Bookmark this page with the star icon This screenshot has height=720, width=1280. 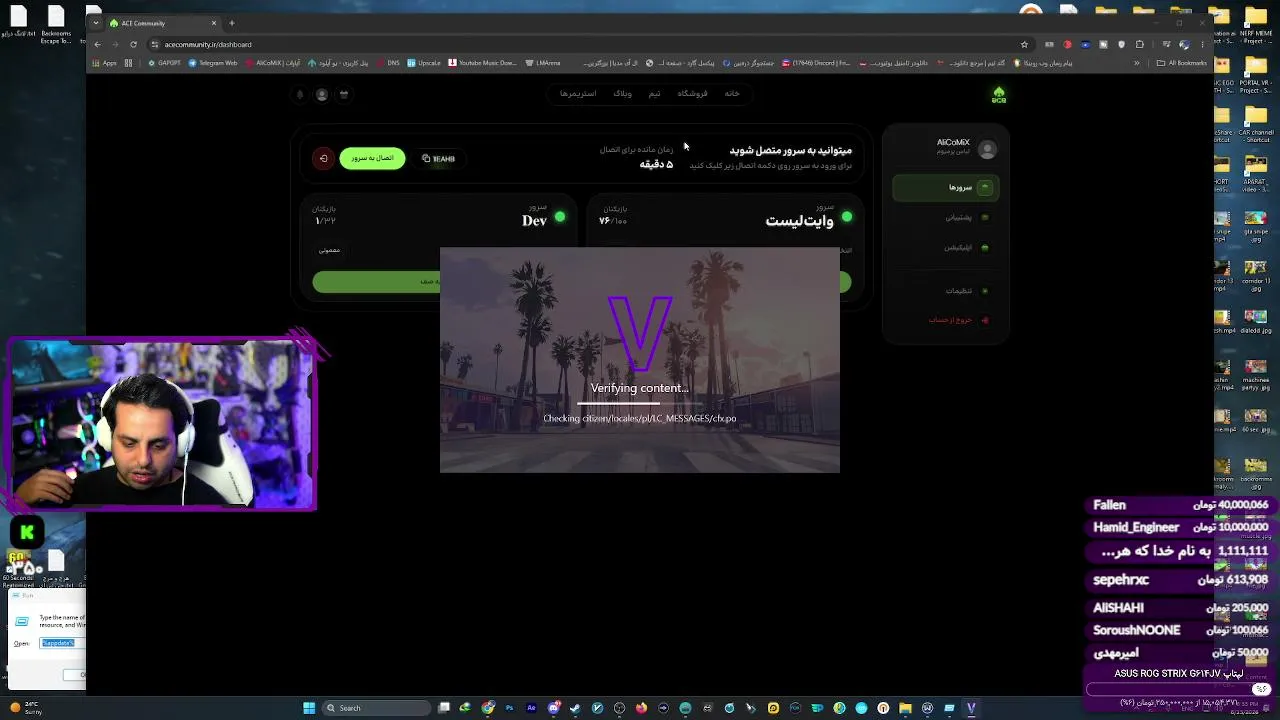pyautogui.click(x=1024, y=44)
